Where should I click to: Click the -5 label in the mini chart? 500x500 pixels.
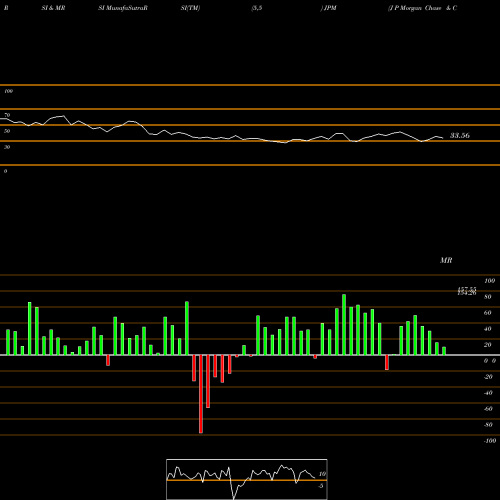point(321,486)
